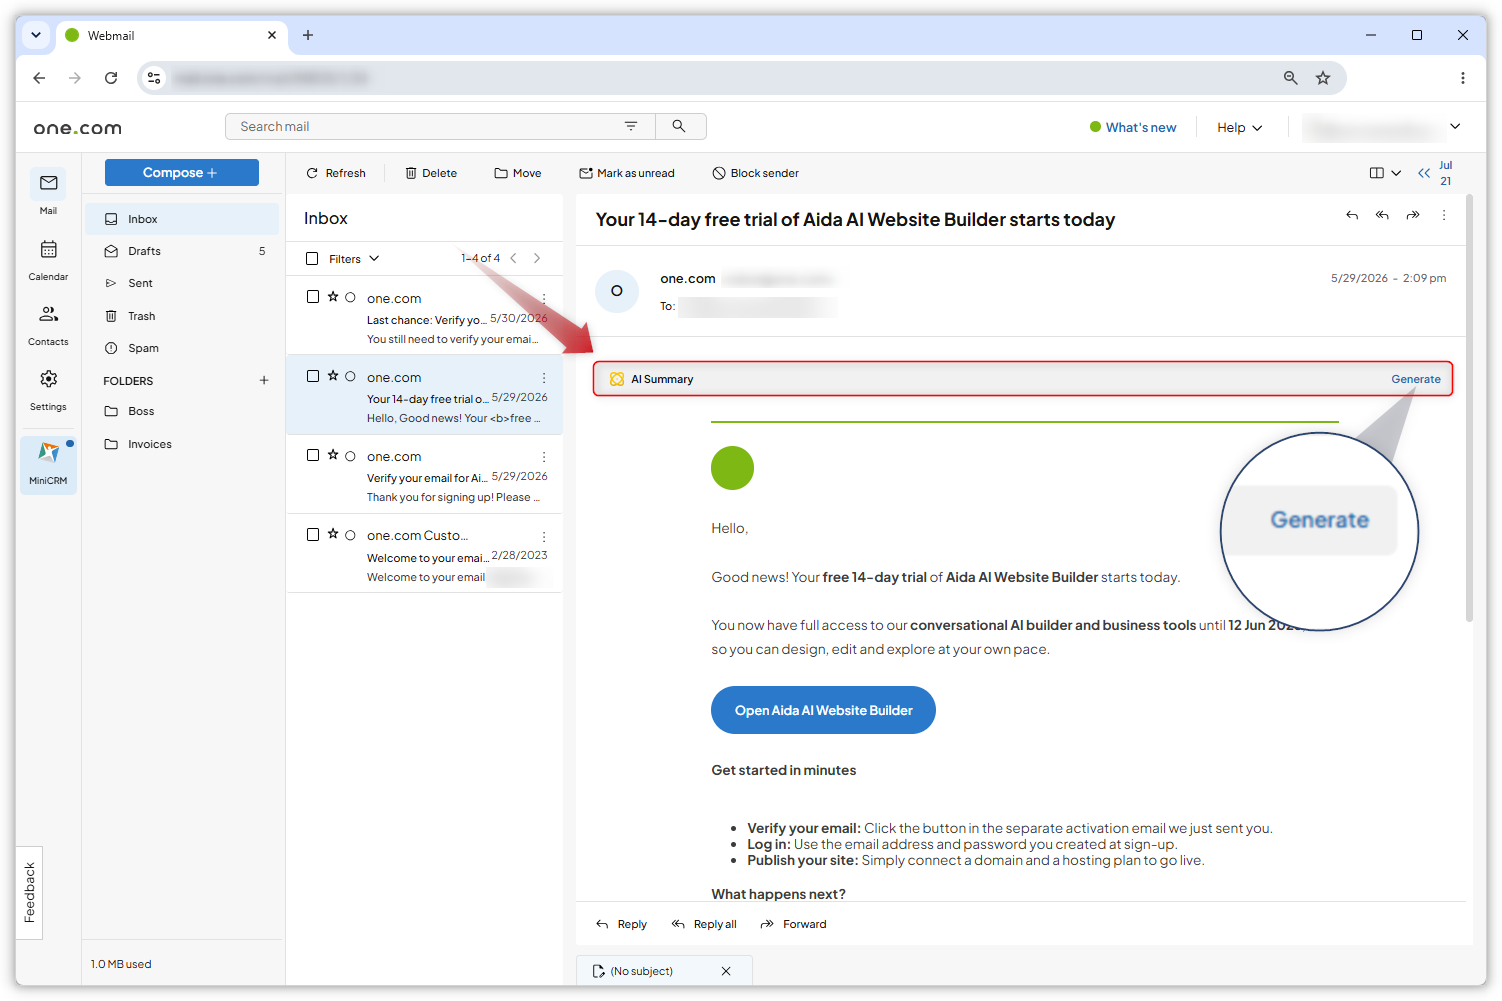Collapse pane with double chevron icon
Screen dimensions: 1502x1001
1424,173
